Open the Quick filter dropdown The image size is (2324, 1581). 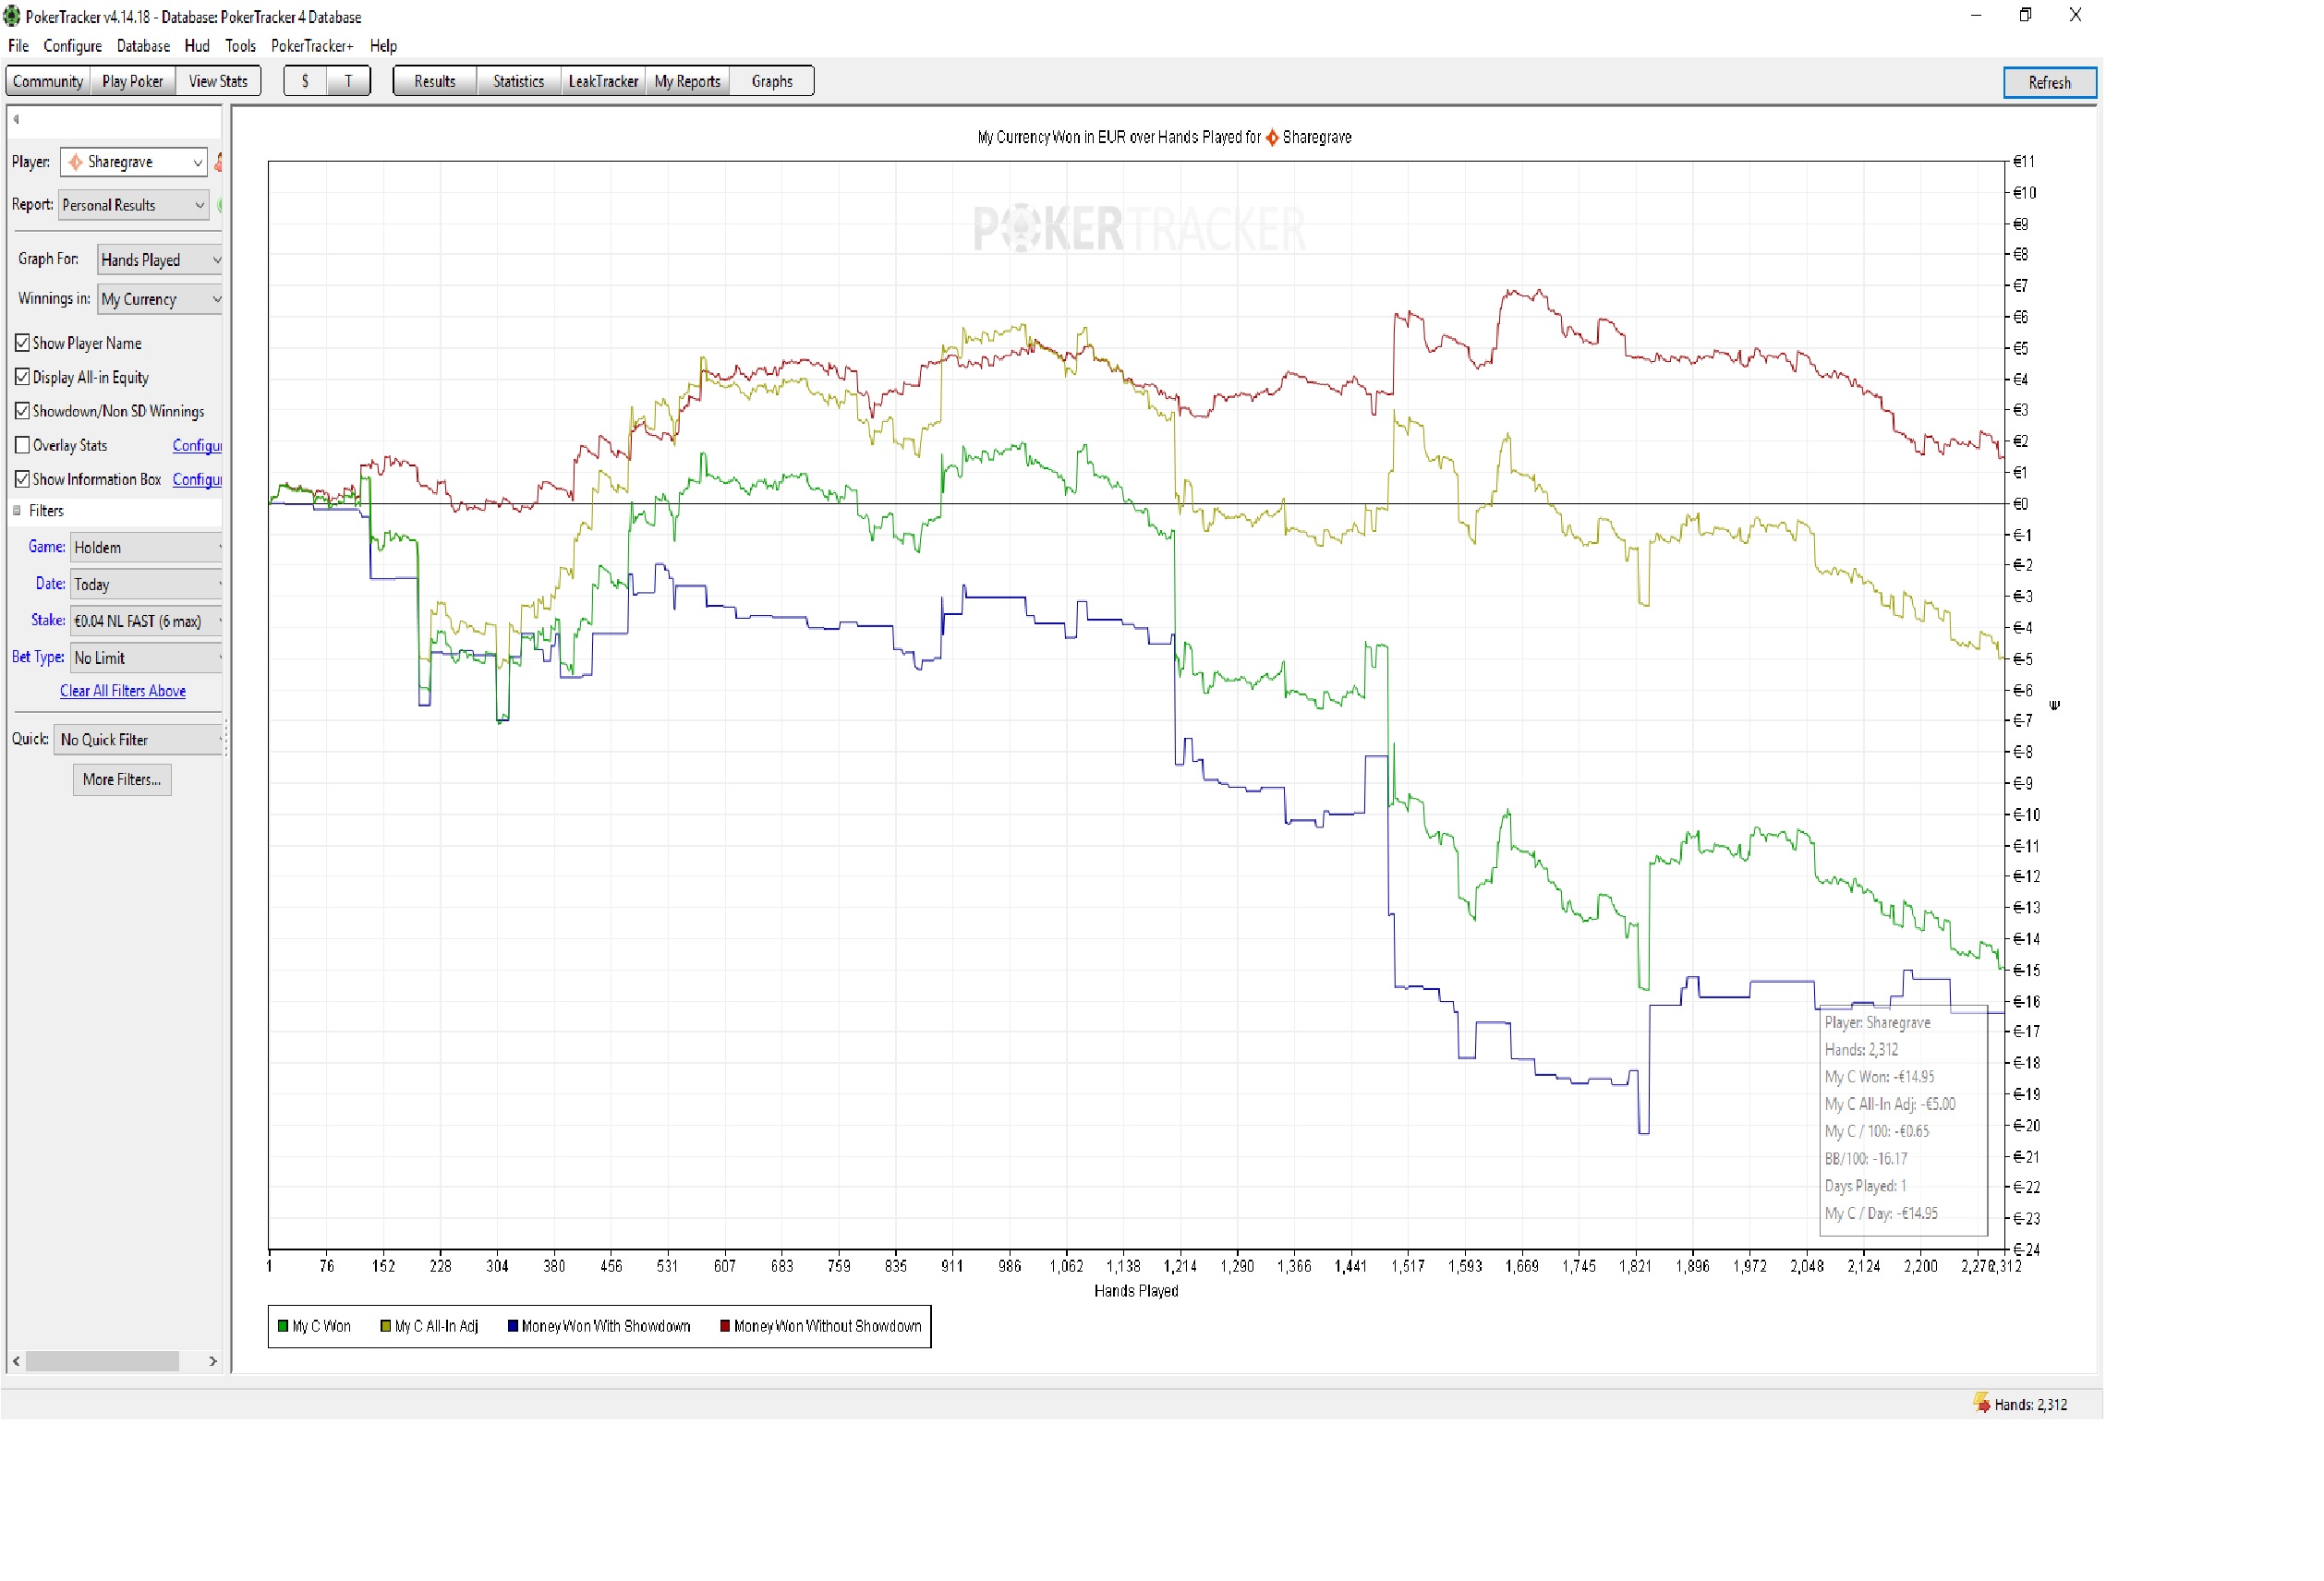coord(138,740)
